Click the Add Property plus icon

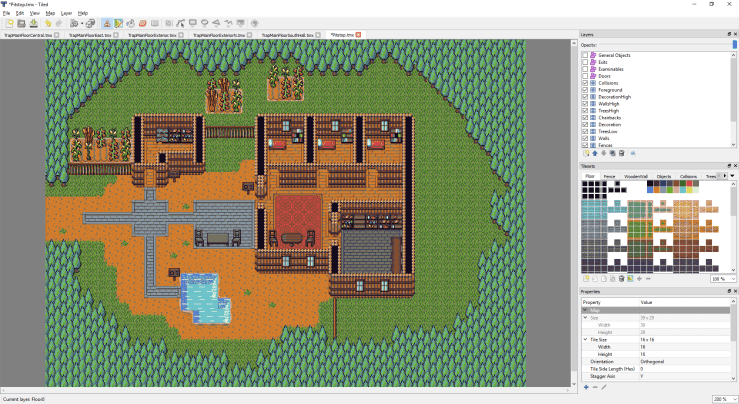(x=586, y=387)
